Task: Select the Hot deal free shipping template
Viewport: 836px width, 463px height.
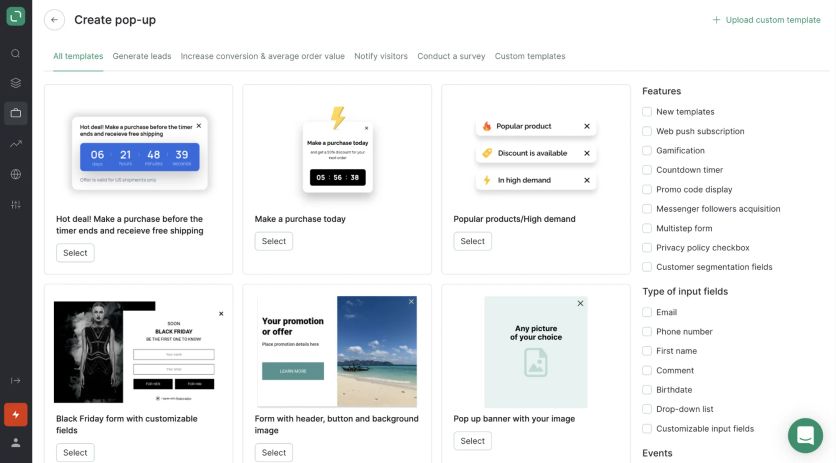Action: tap(75, 253)
